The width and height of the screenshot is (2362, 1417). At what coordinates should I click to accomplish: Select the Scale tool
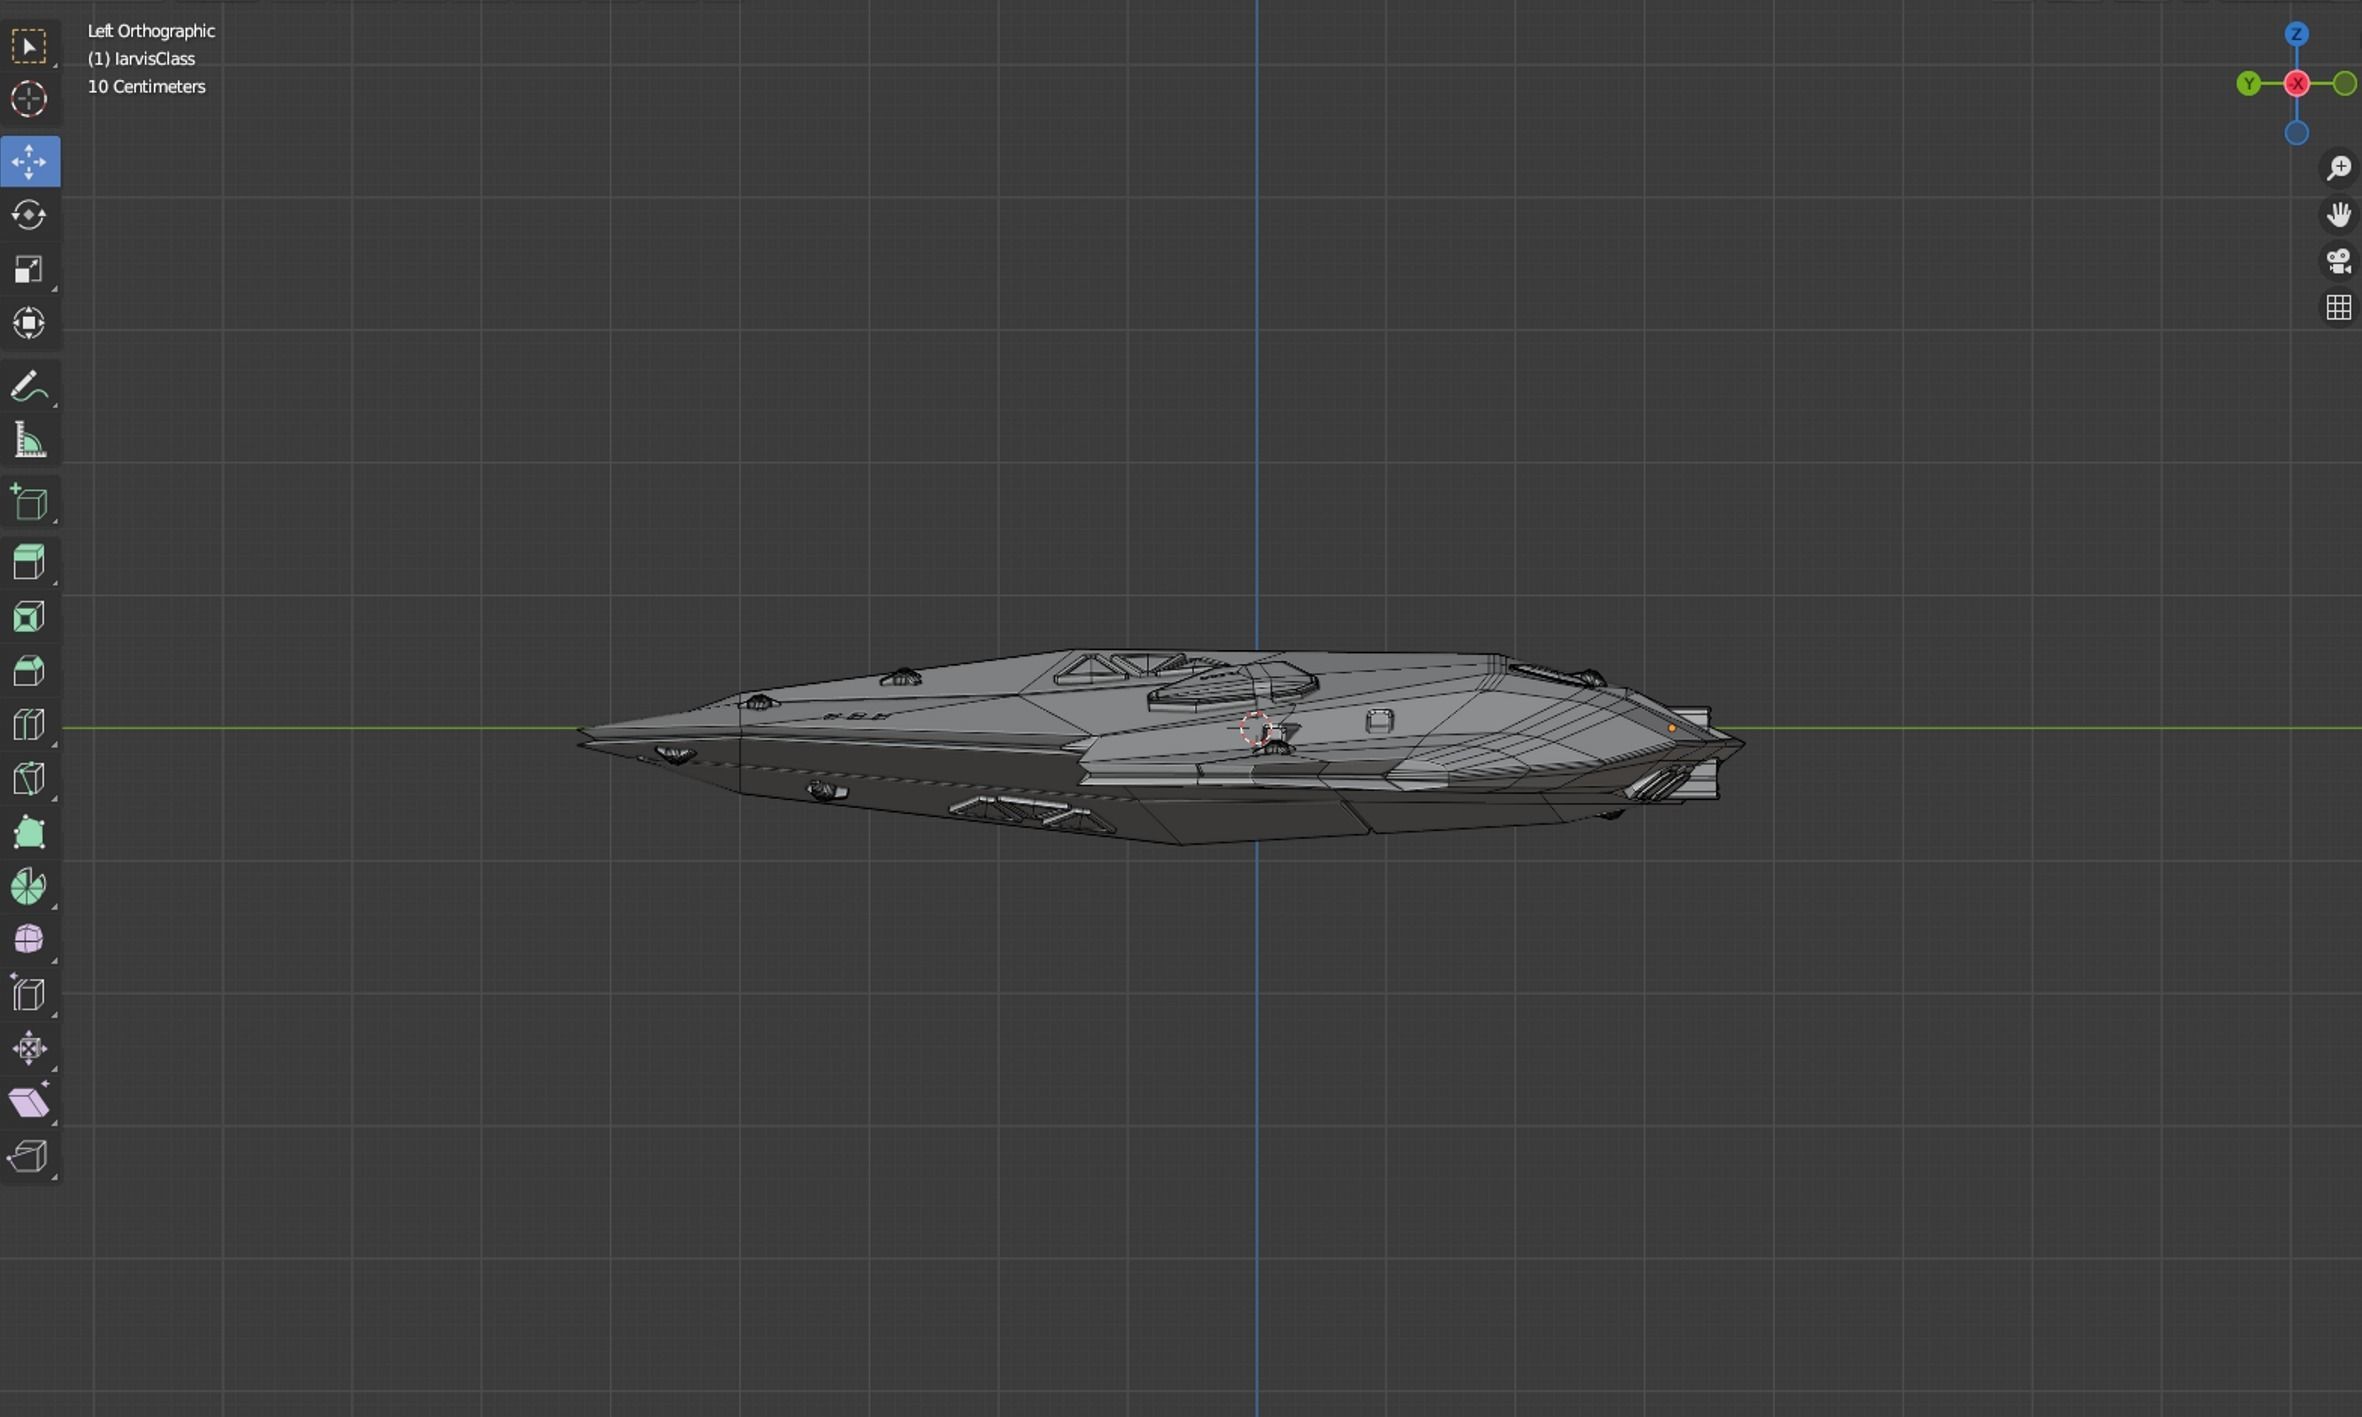[29, 268]
